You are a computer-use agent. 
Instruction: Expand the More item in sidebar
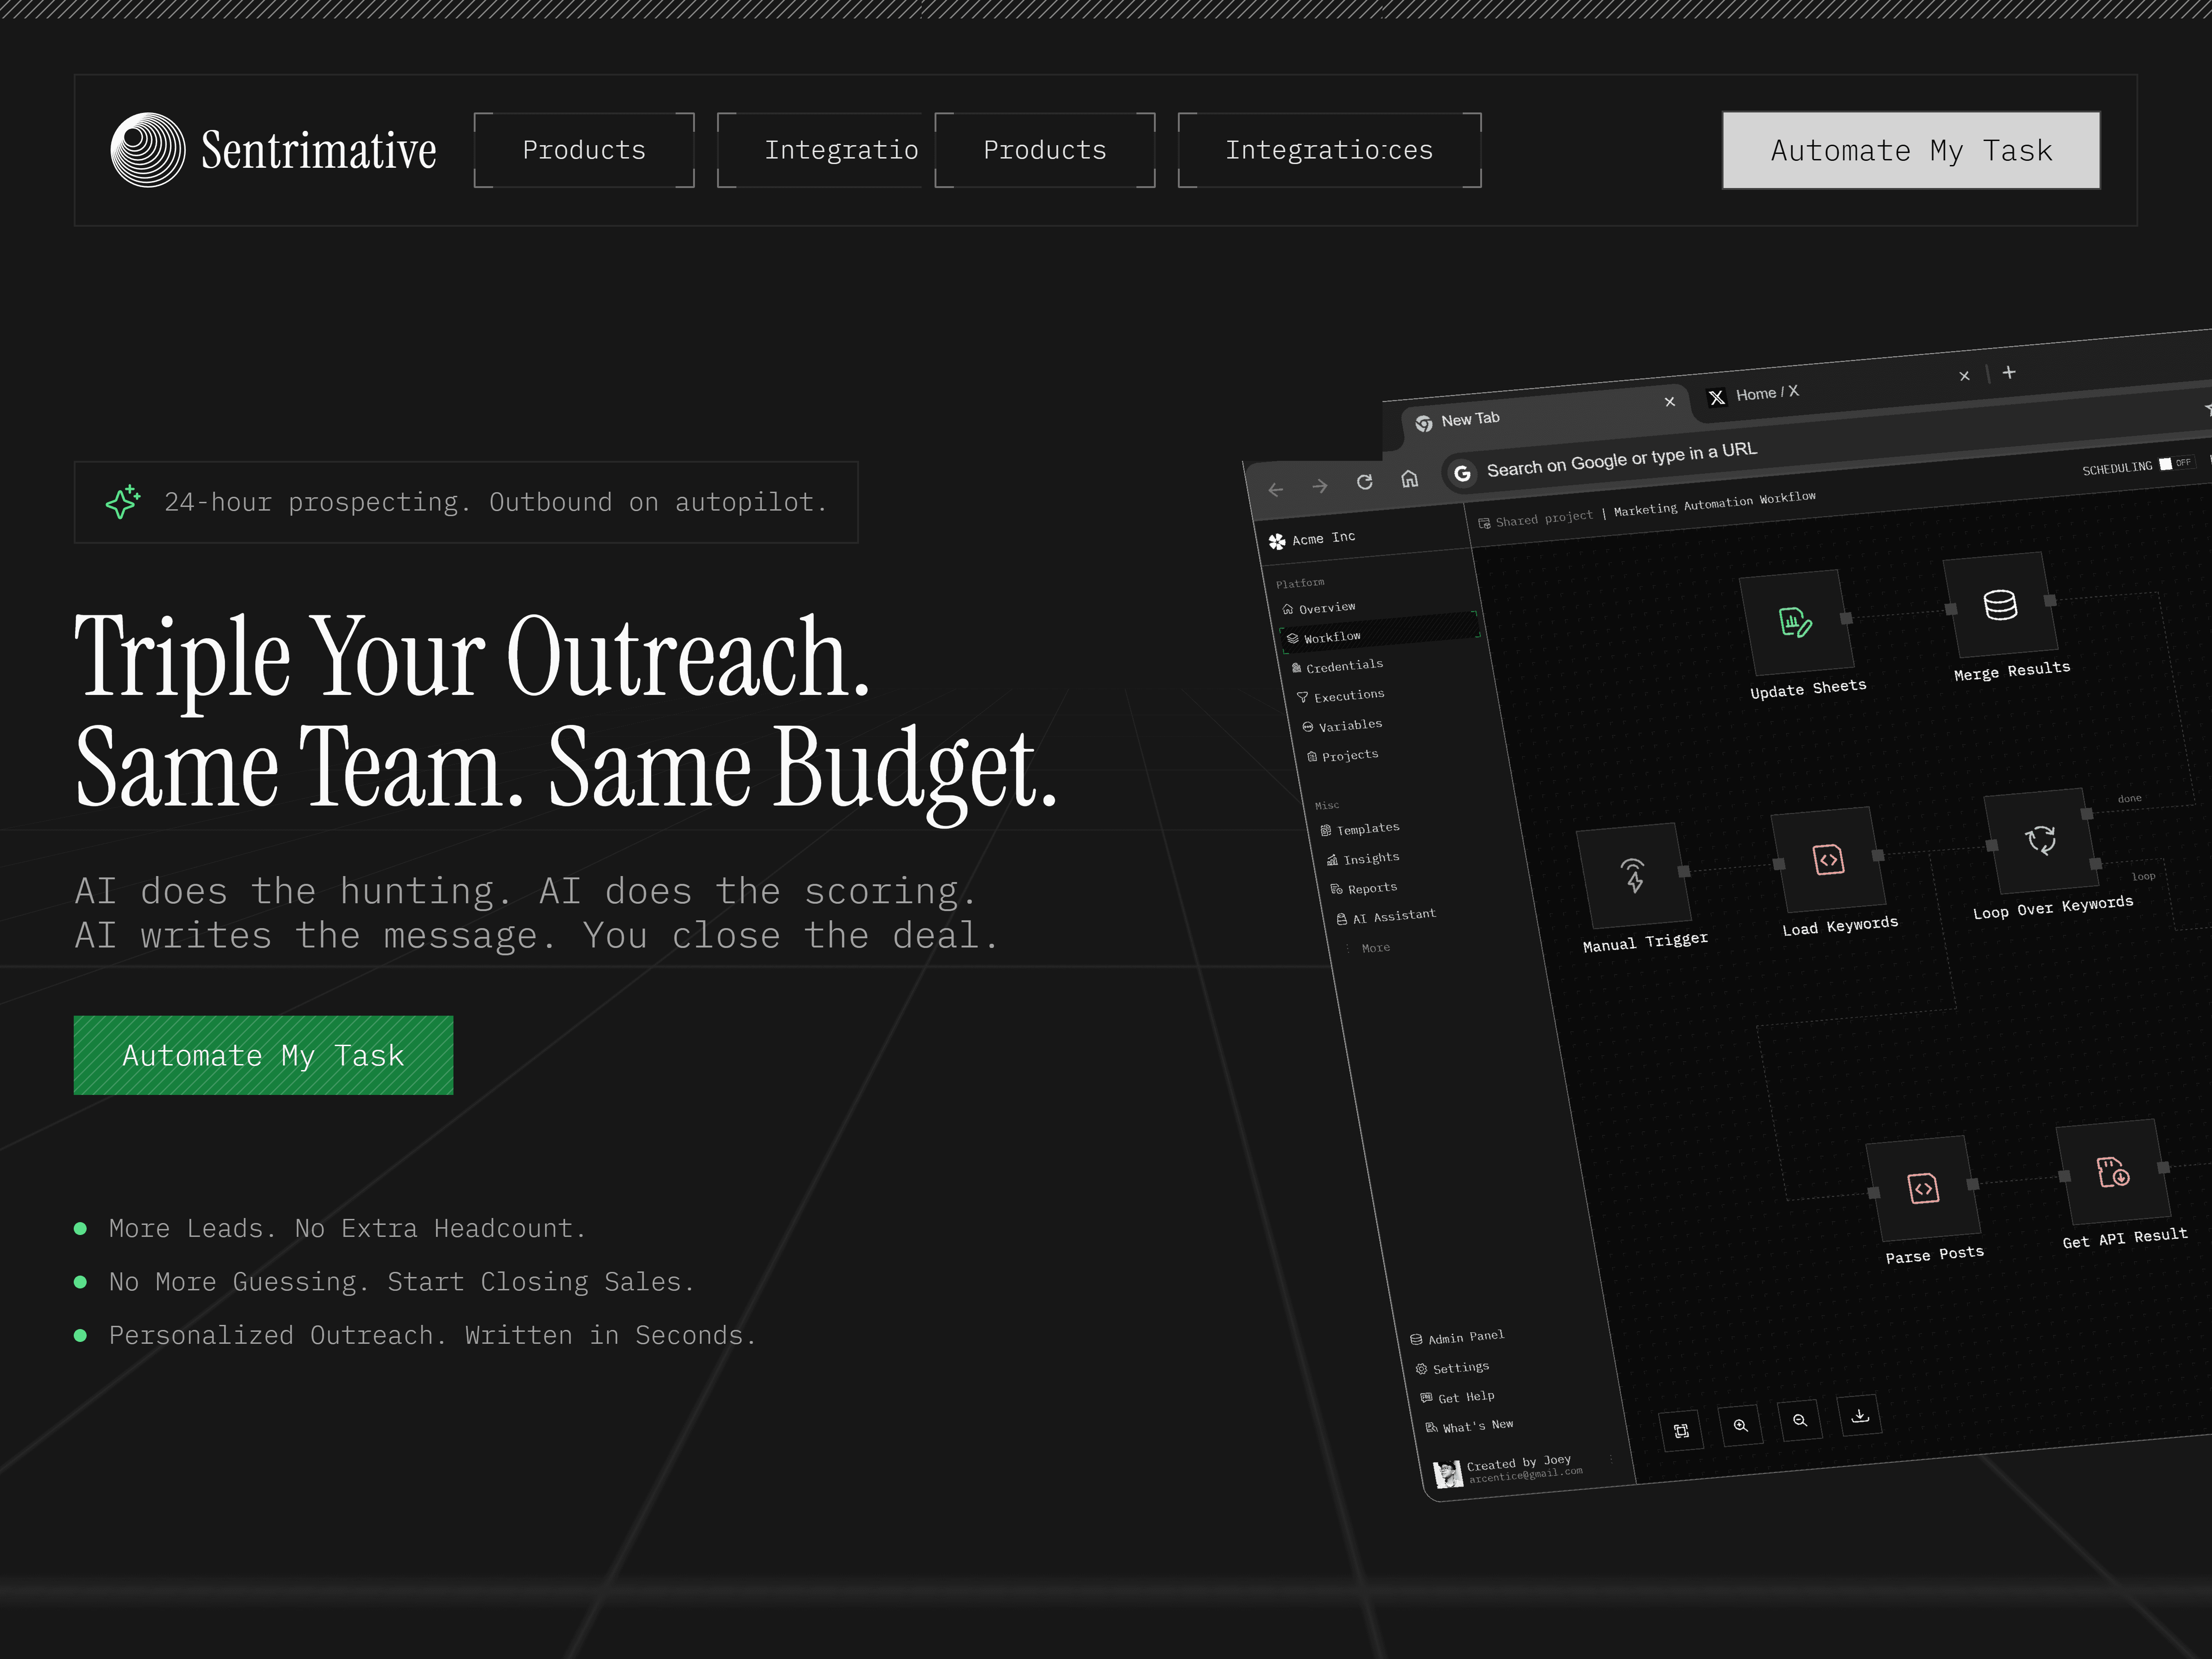tap(1375, 948)
